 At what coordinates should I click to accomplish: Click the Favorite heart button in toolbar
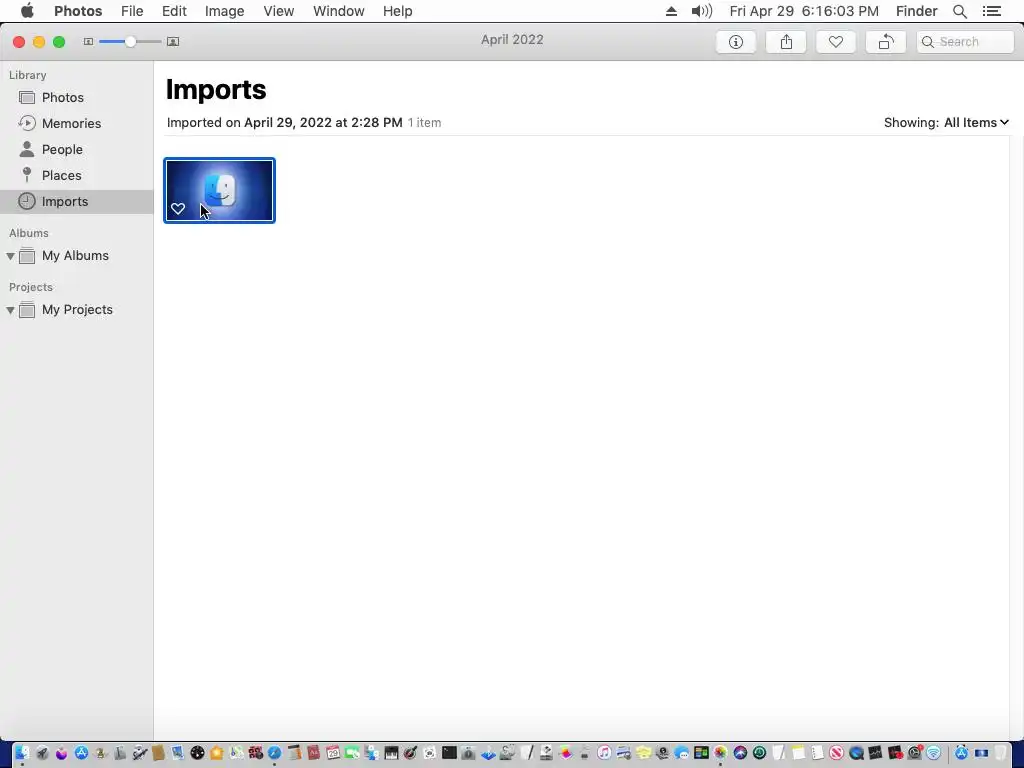pyautogui.click(x=836, y=42)
